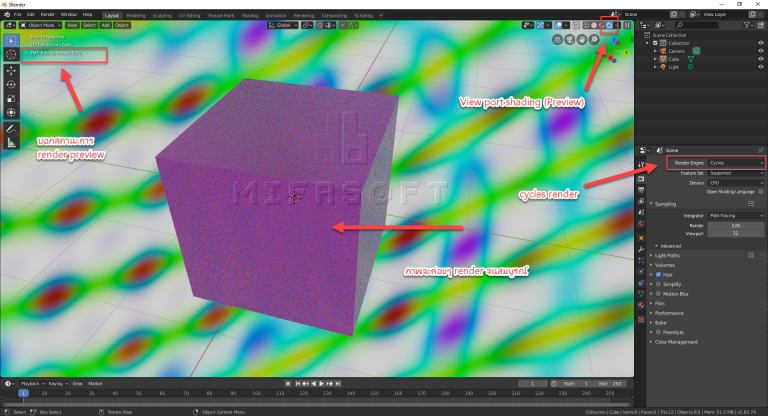The image size is (768, 416).
Task: Select the Move tool in the left toolbar
Action: [x=11, y=70]
